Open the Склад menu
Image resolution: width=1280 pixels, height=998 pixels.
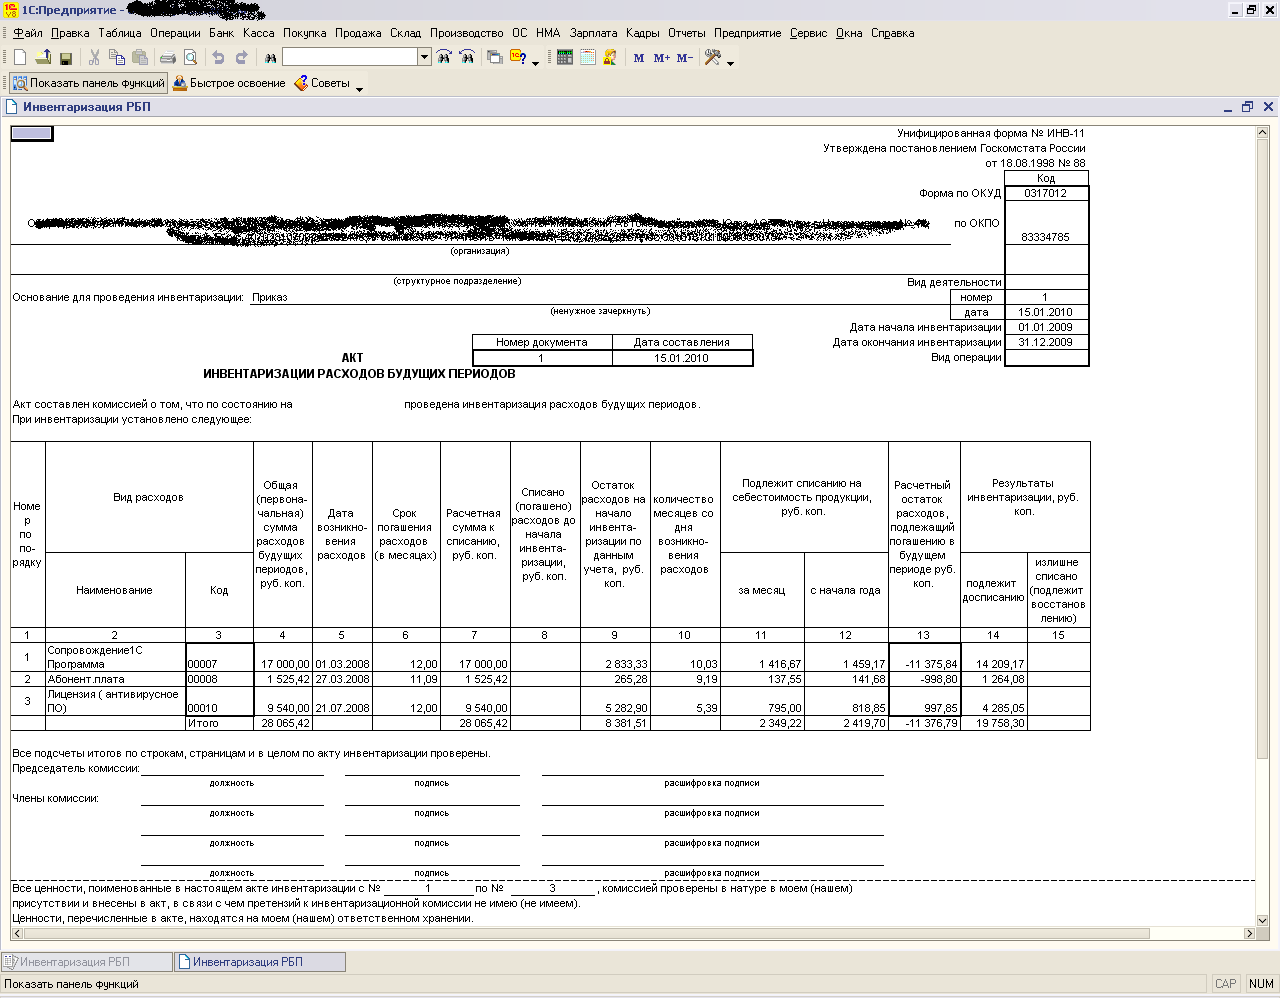point(405,33)
